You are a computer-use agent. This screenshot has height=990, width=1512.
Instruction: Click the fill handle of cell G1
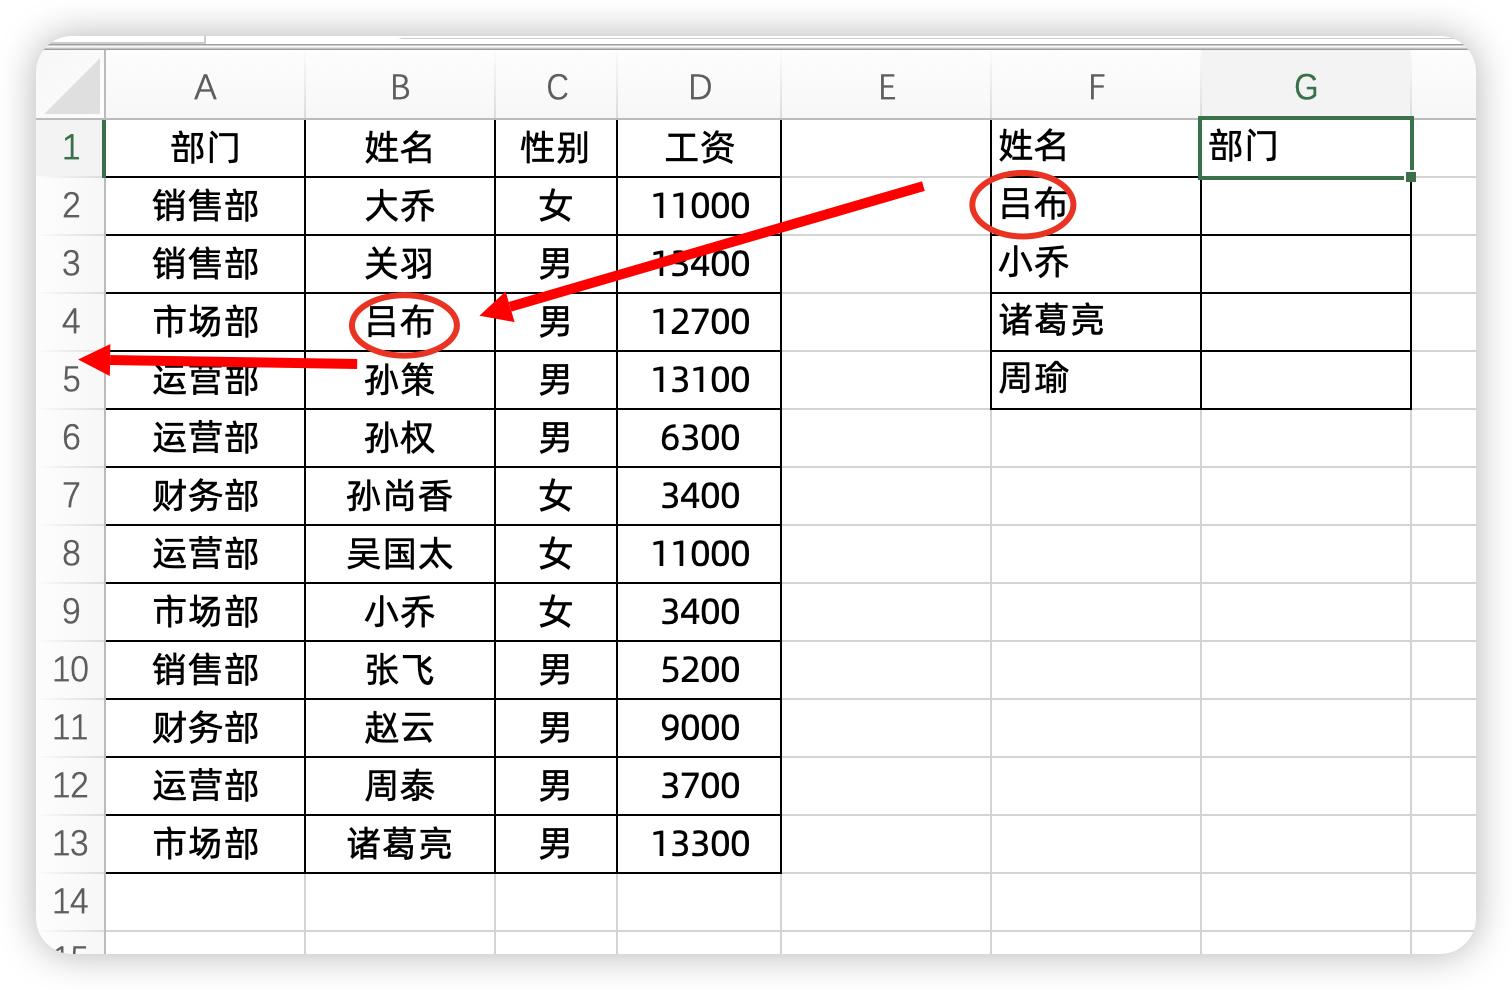click(x=1410, y=177)
